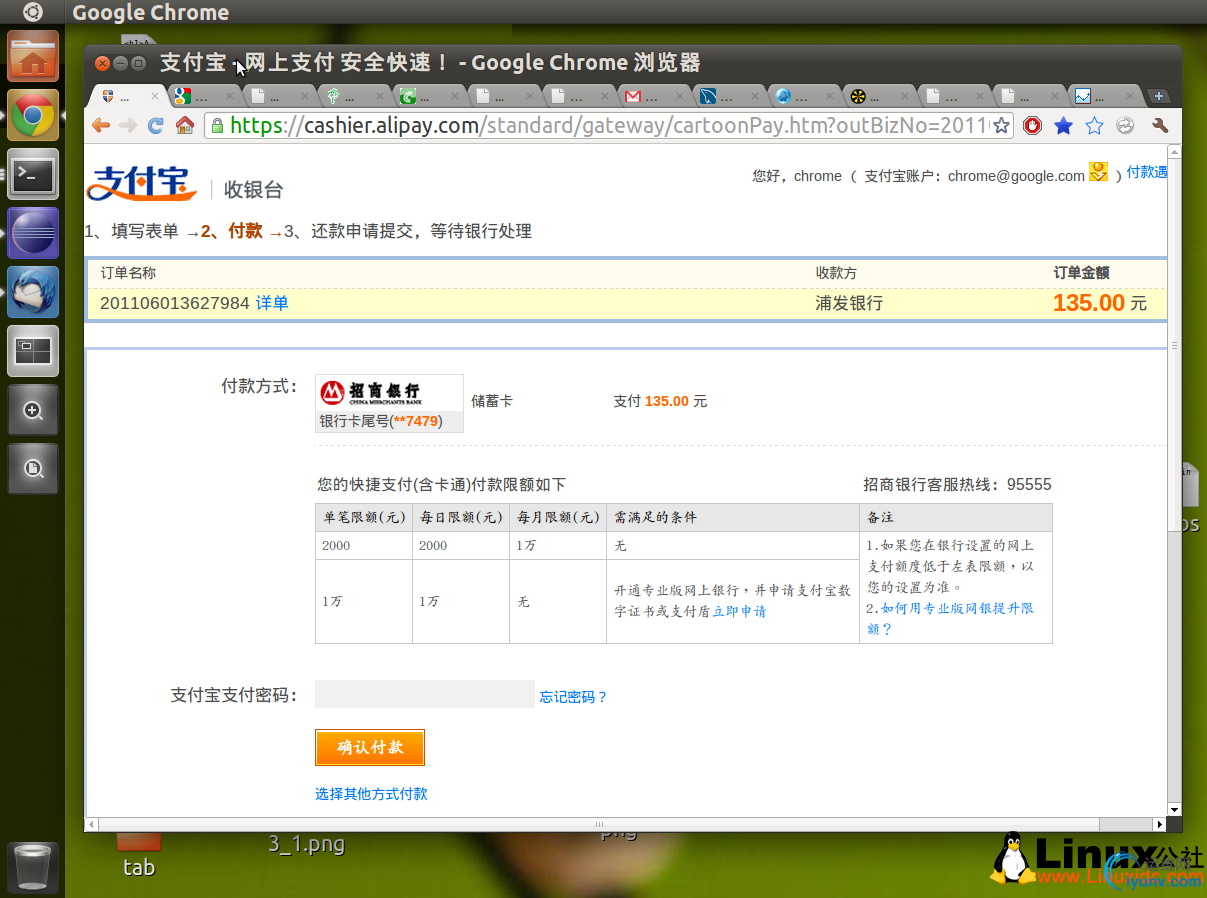Click 单笔限额(元) column header
This screenshot has width=1207, height=898.
(364, 517)
